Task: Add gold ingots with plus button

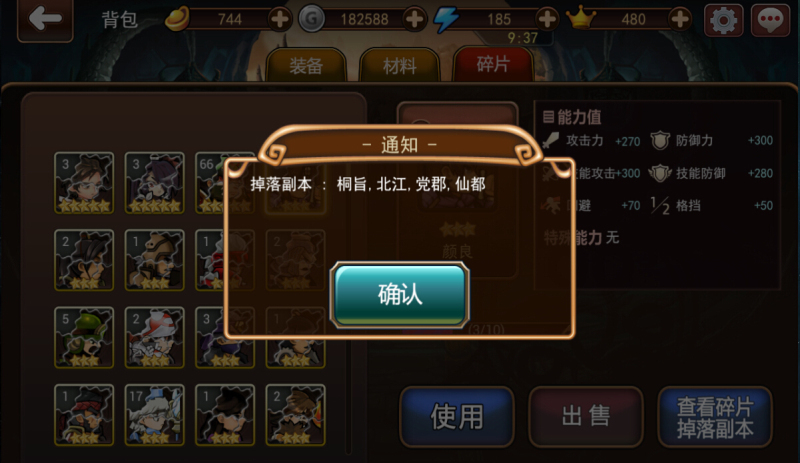Action: 280,19
